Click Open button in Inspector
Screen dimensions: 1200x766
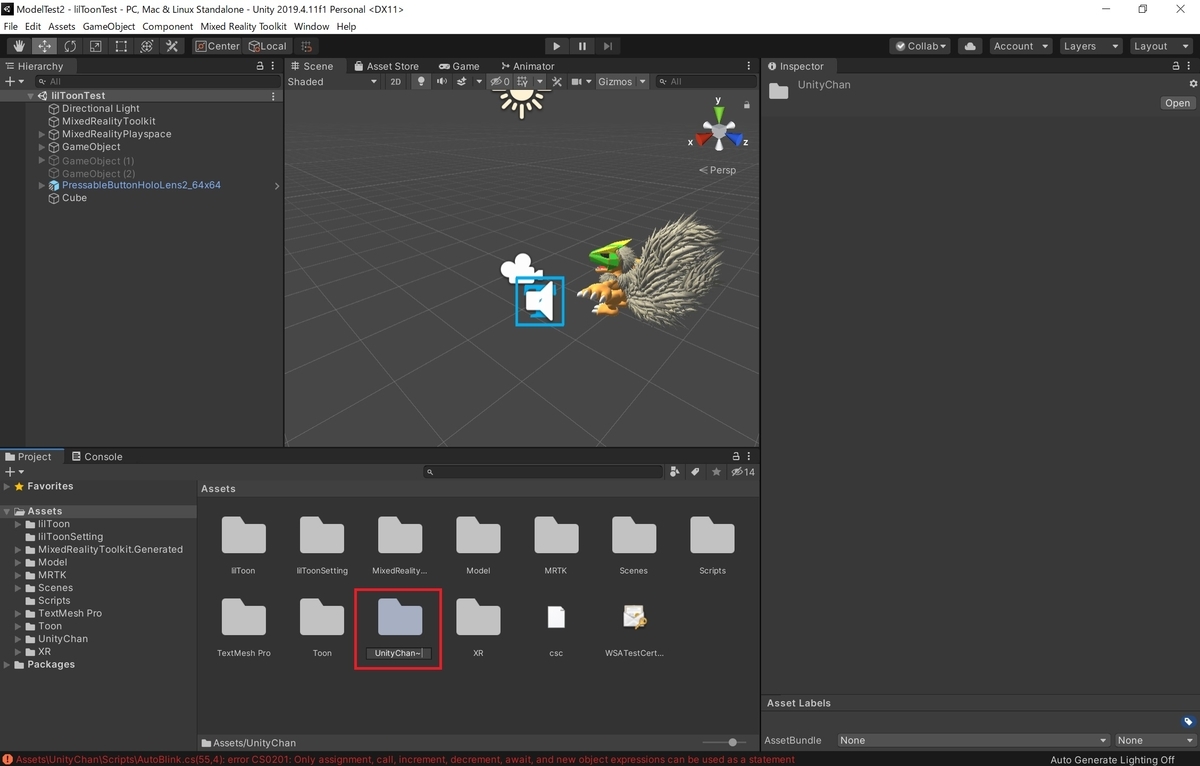tap(1177, 103)
